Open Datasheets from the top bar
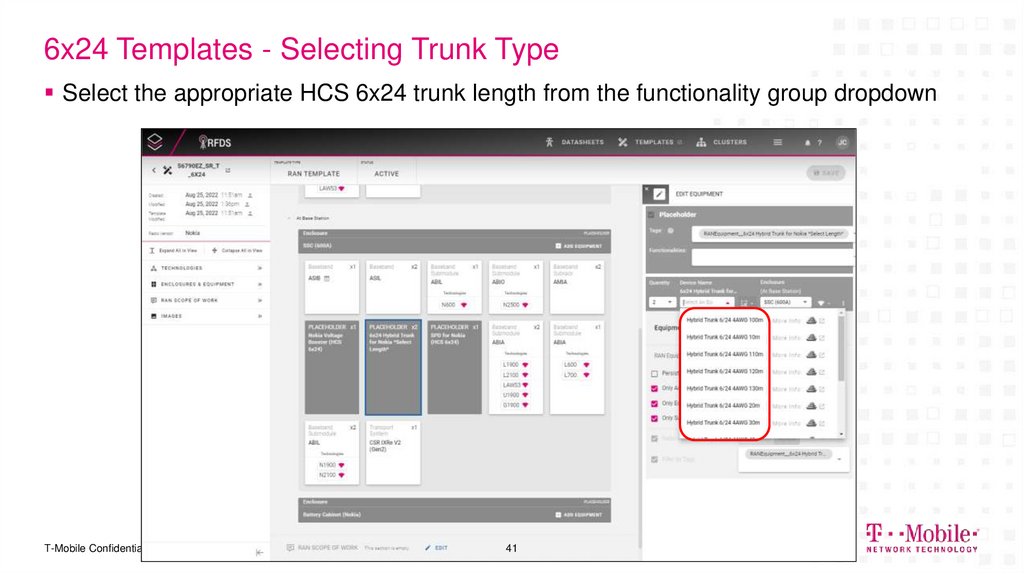Image resolution: width=1024 pixels, height=574 pixels. click(x=582, y=142)
